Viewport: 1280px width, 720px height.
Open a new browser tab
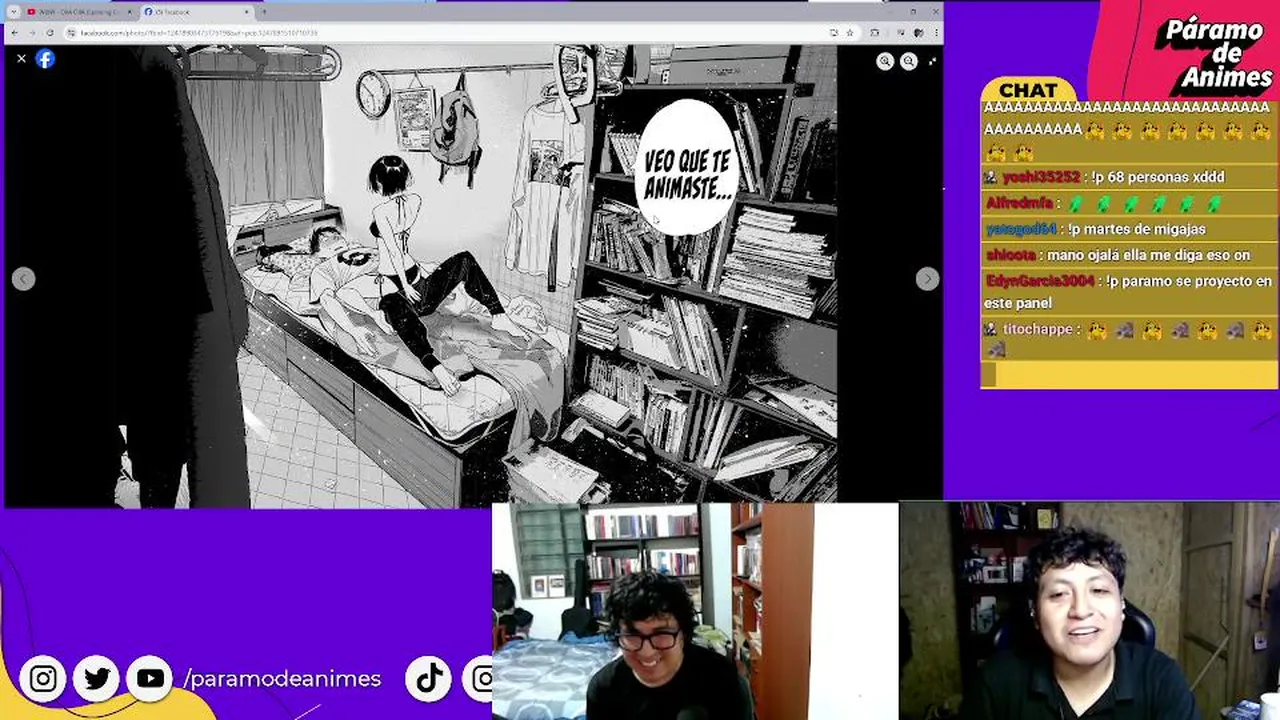(x=262, y=11)
